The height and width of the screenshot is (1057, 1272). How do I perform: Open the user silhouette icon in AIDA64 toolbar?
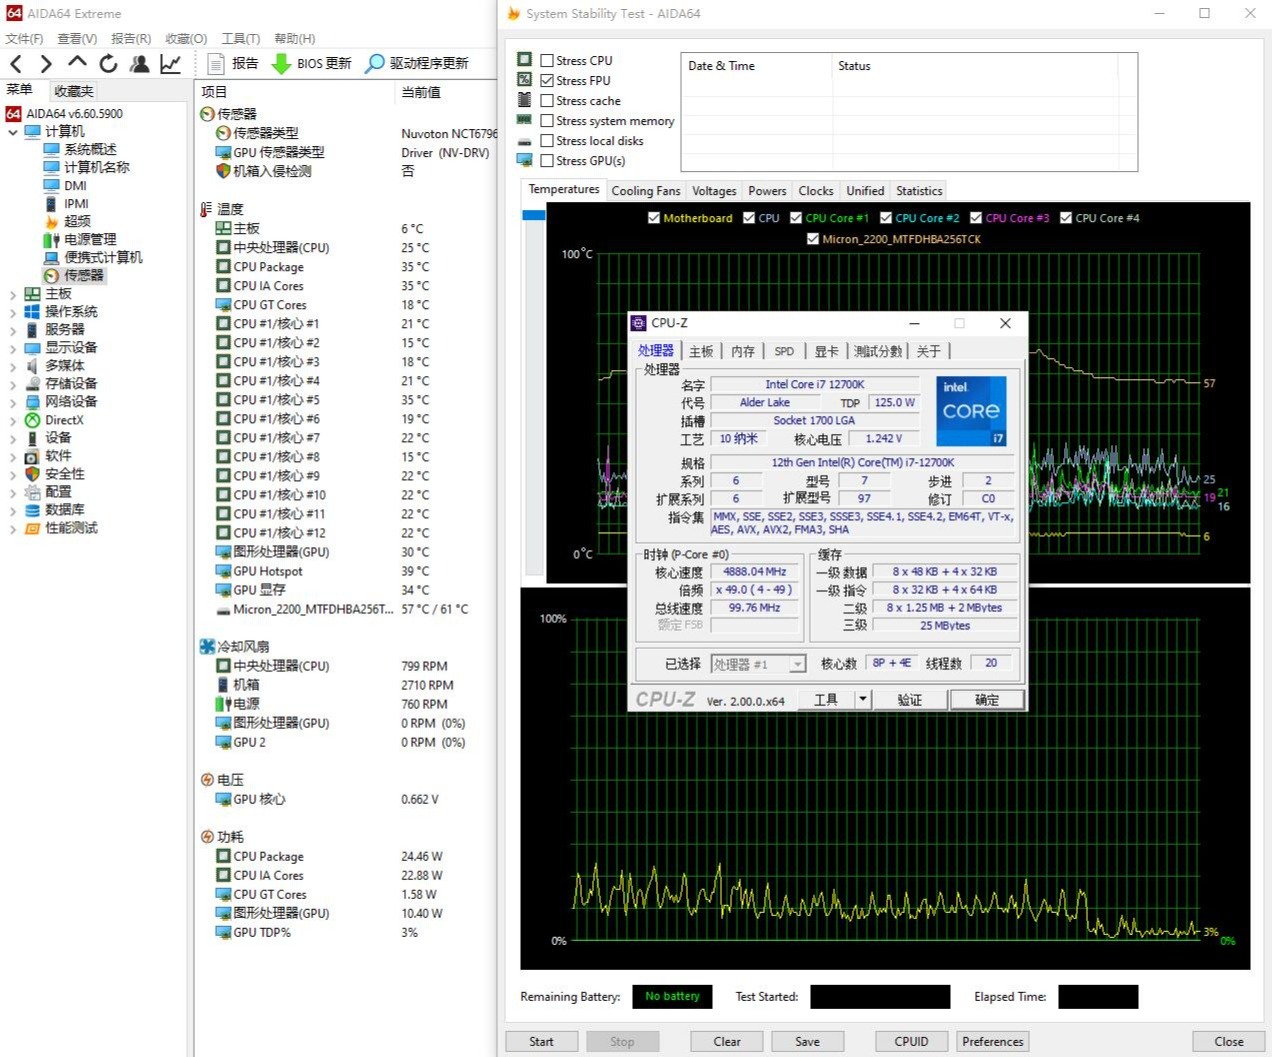[140, 64]
